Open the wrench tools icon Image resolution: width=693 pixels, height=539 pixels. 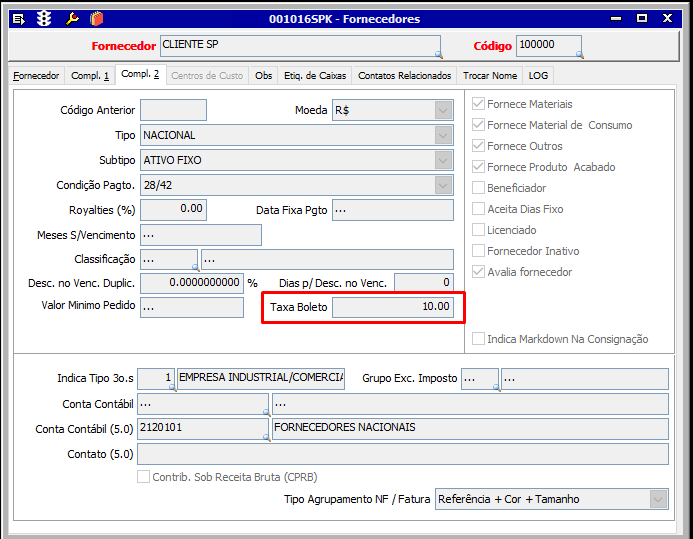coord(72,19)
